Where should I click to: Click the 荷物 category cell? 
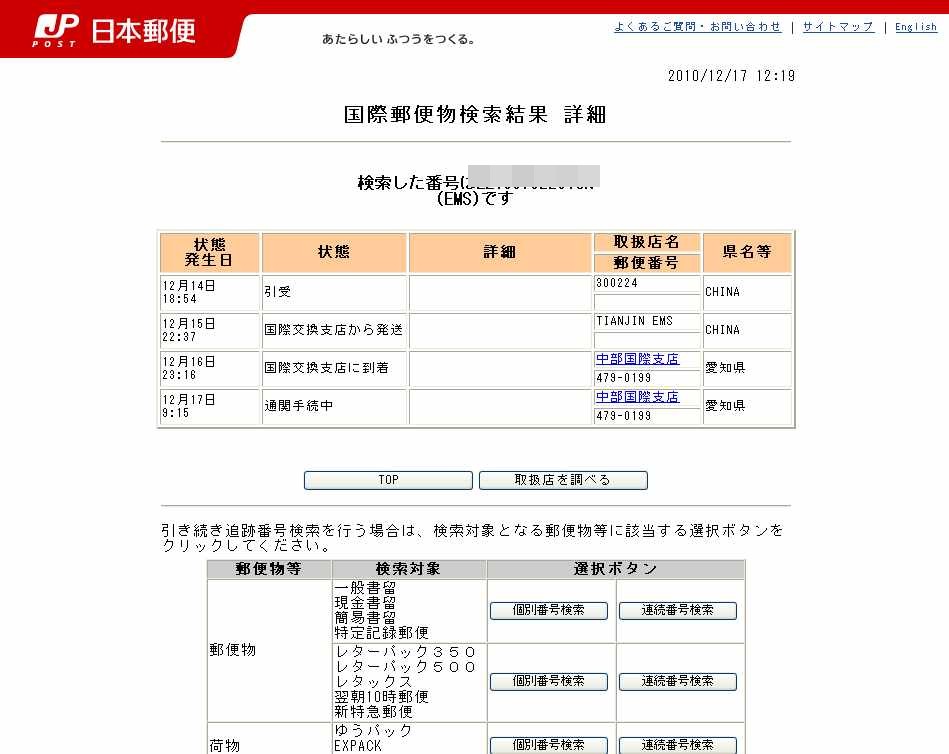pos(269,739)
